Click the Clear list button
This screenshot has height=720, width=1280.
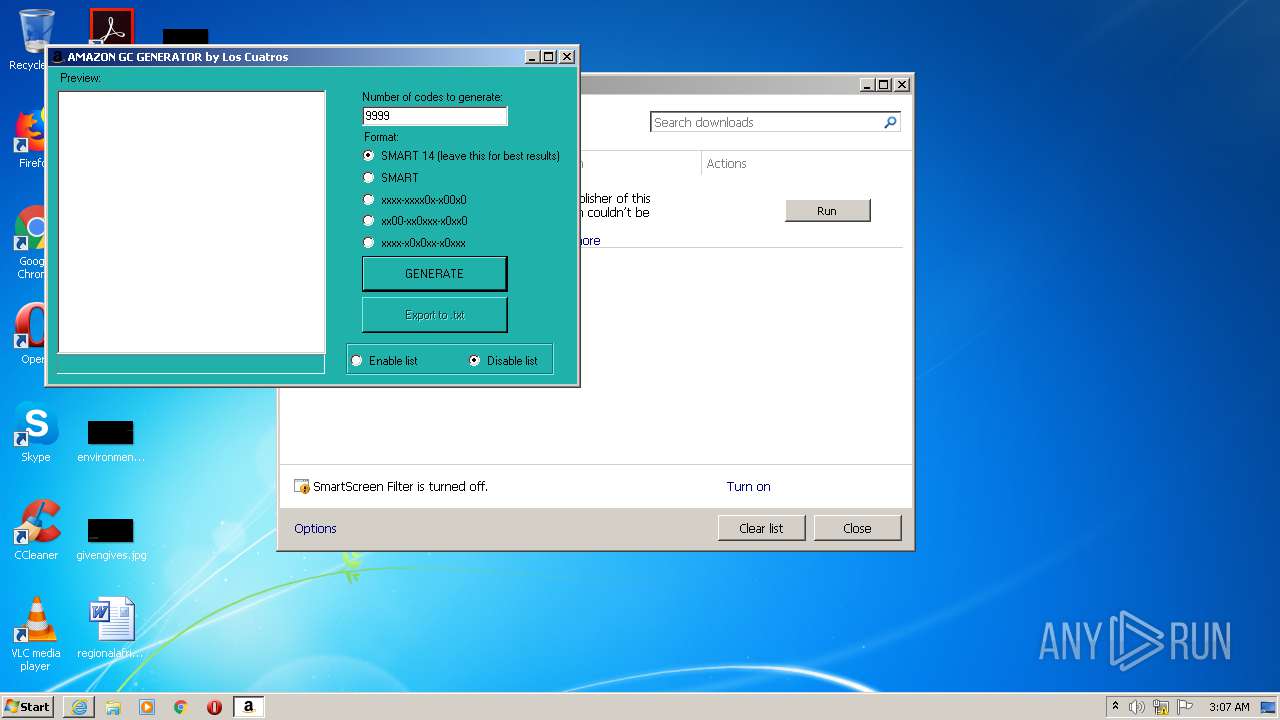(x=761, y=528)
